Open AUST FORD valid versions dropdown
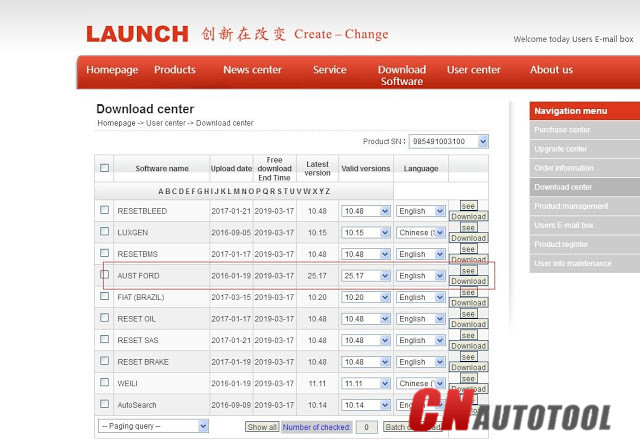Screen dimensions: 640x441 tap(366, 276)
